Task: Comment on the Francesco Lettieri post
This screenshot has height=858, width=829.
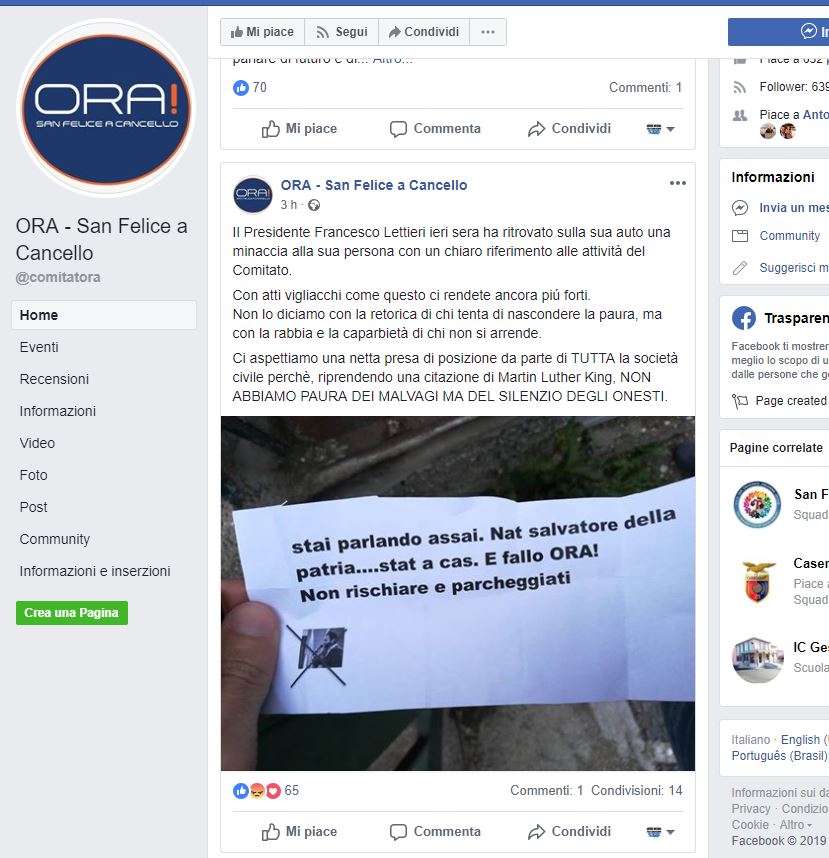Action: tap(435, 832)
